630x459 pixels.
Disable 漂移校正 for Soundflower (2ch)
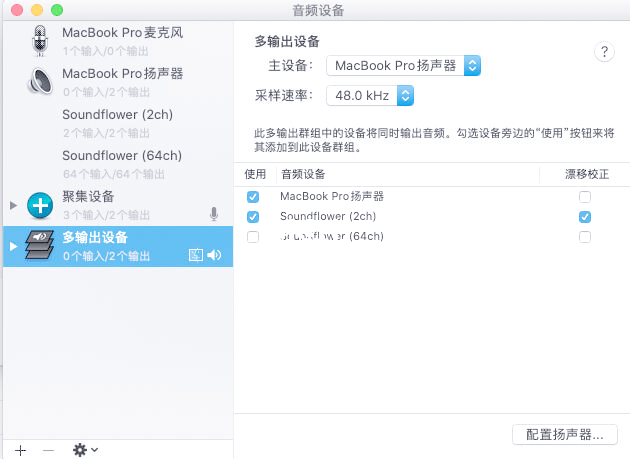point(585,217)
